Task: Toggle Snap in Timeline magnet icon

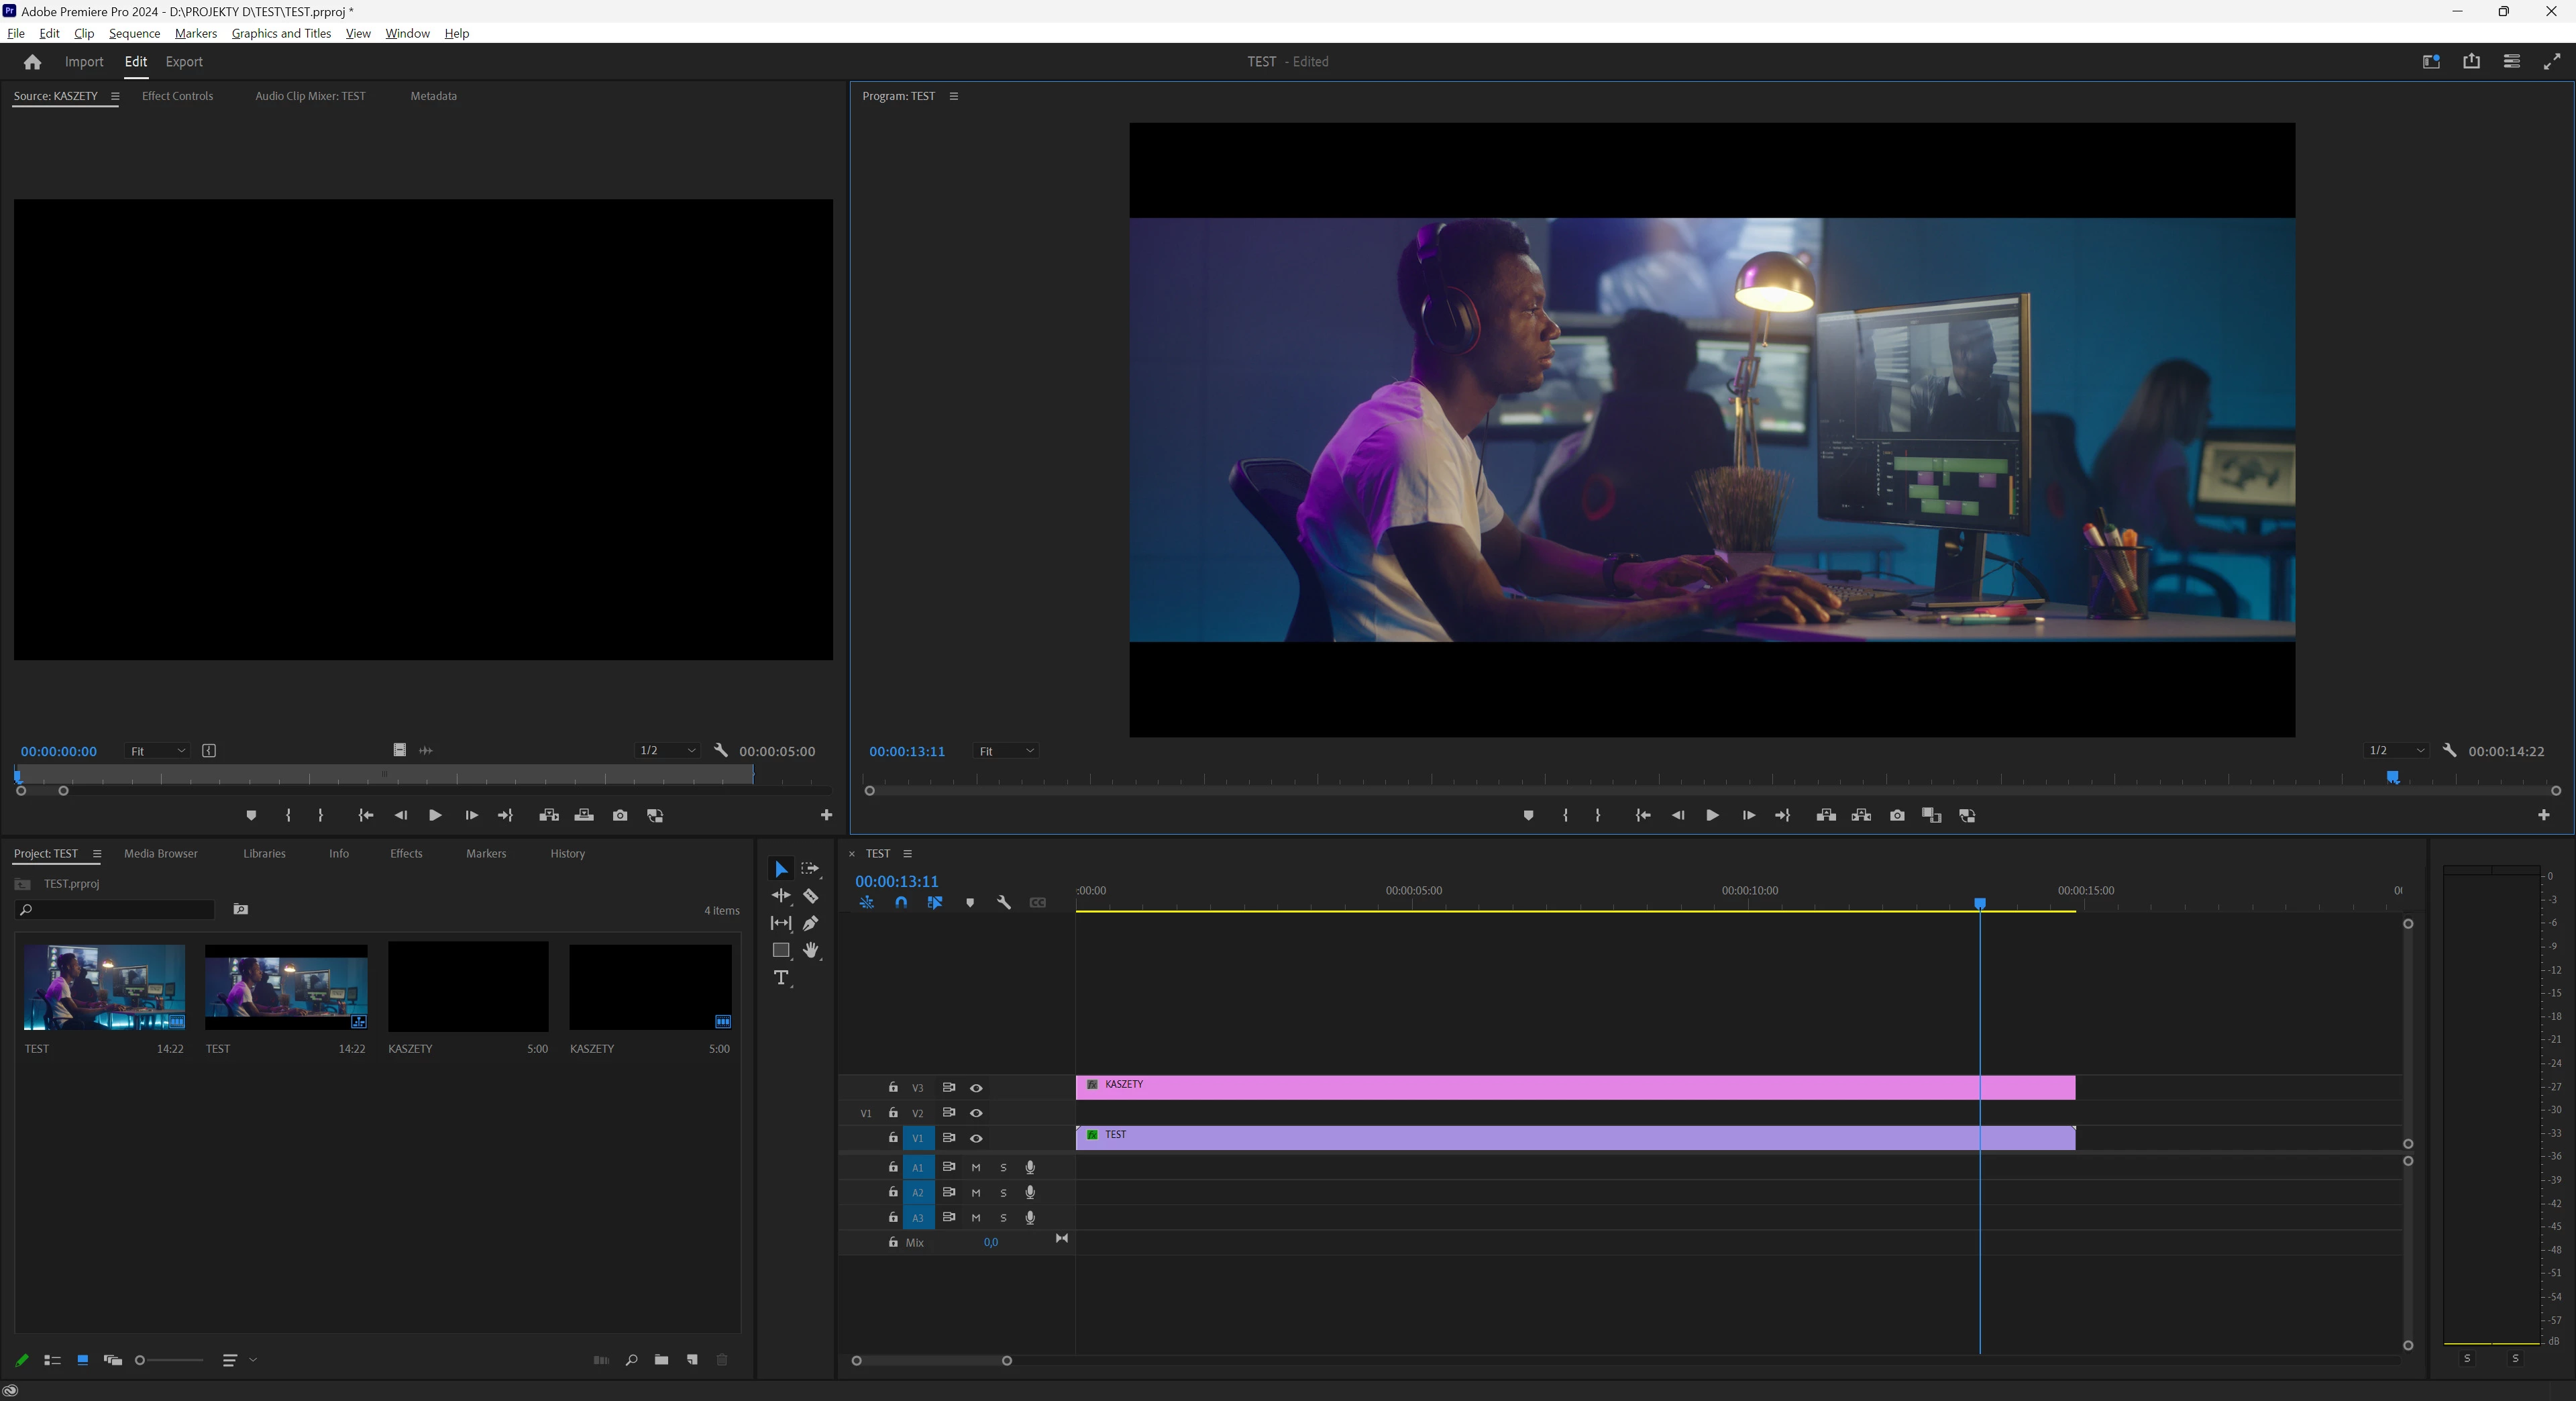Action: pos(901,902)
